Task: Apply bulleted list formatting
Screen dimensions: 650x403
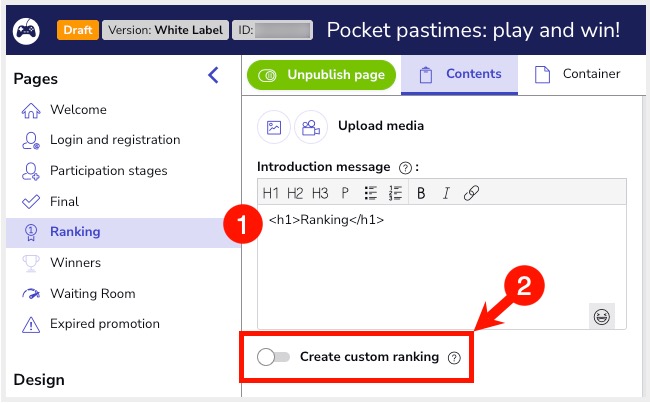Action: pos(370,193)
